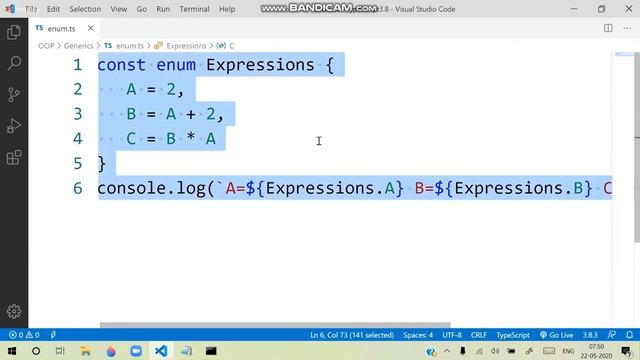Click Visual Studio Code taskbar icon
Image resolution: width=640 pixels, height=360 pixels.
pyautogui.click(x=161, y=351)
